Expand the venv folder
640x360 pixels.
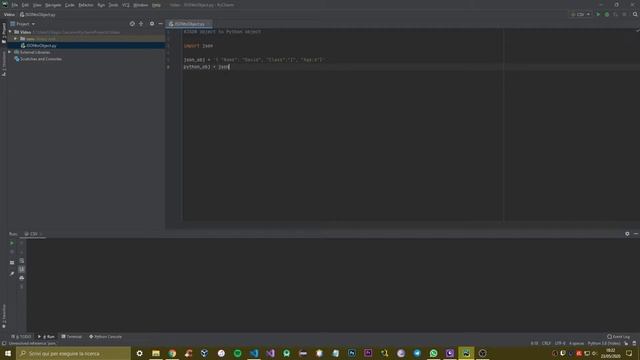(16, 39)
